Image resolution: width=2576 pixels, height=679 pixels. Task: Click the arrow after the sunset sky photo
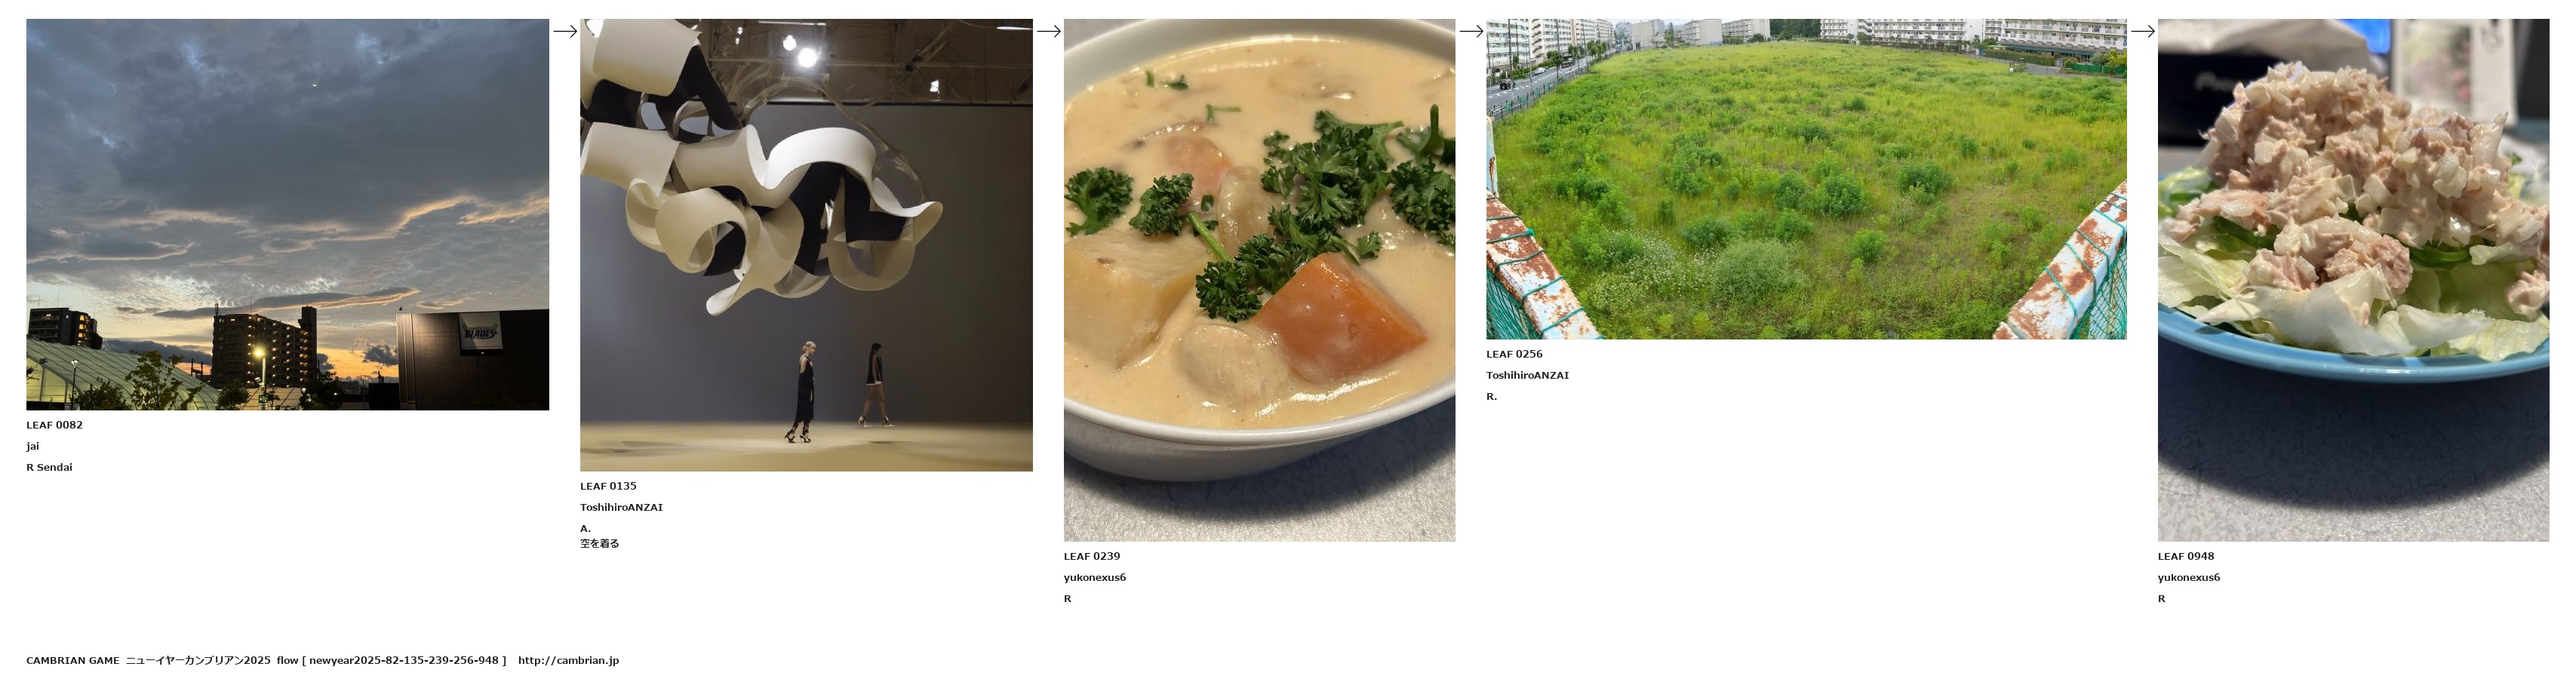pos(565,31)
